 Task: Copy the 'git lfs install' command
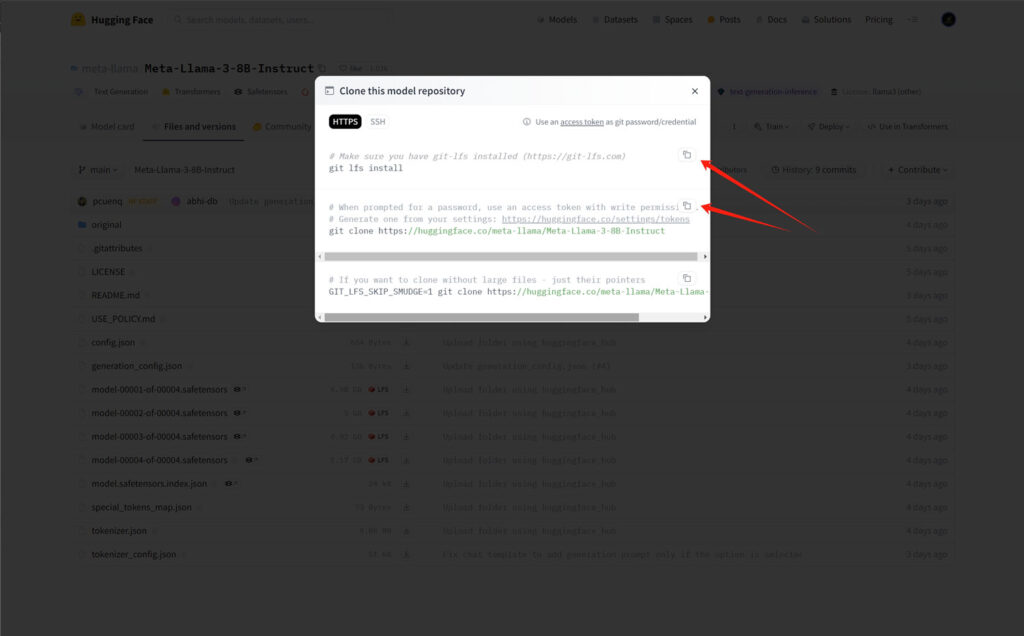(x=686, y=155)
